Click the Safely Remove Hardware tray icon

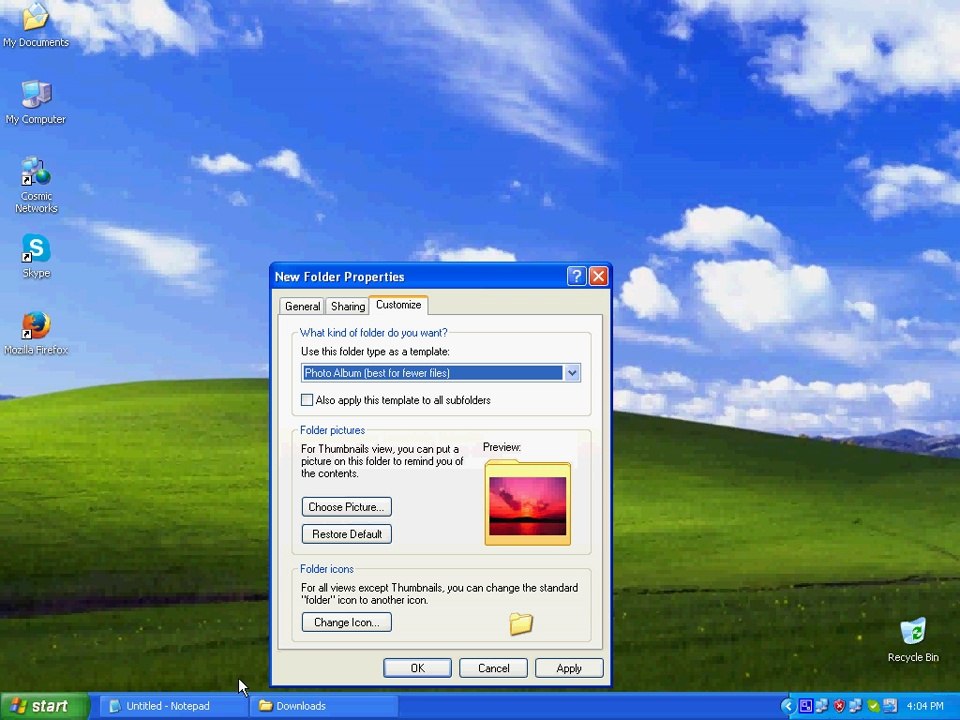tap(890, 706)
